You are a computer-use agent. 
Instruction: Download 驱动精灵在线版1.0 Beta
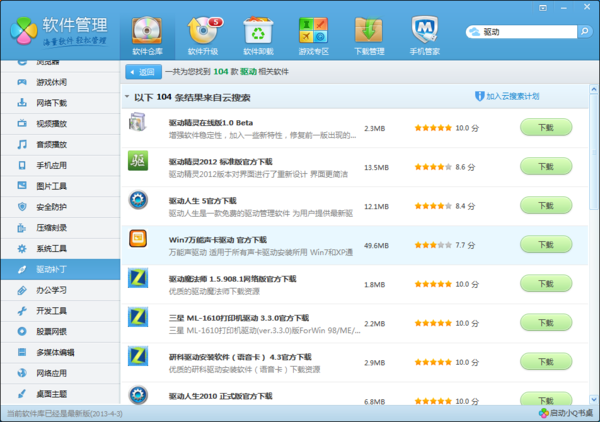[x=546, y=127]
